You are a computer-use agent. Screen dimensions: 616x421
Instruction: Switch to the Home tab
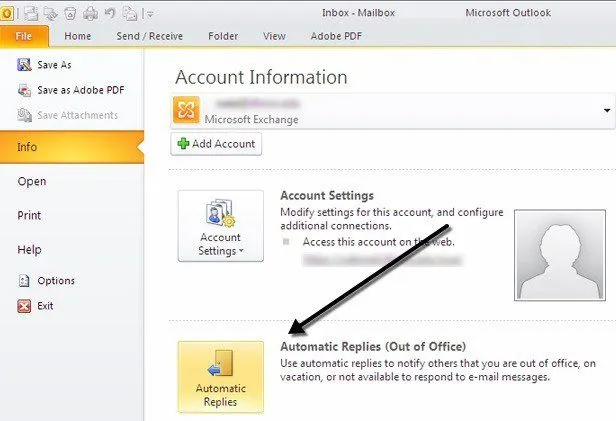(77, 36)
